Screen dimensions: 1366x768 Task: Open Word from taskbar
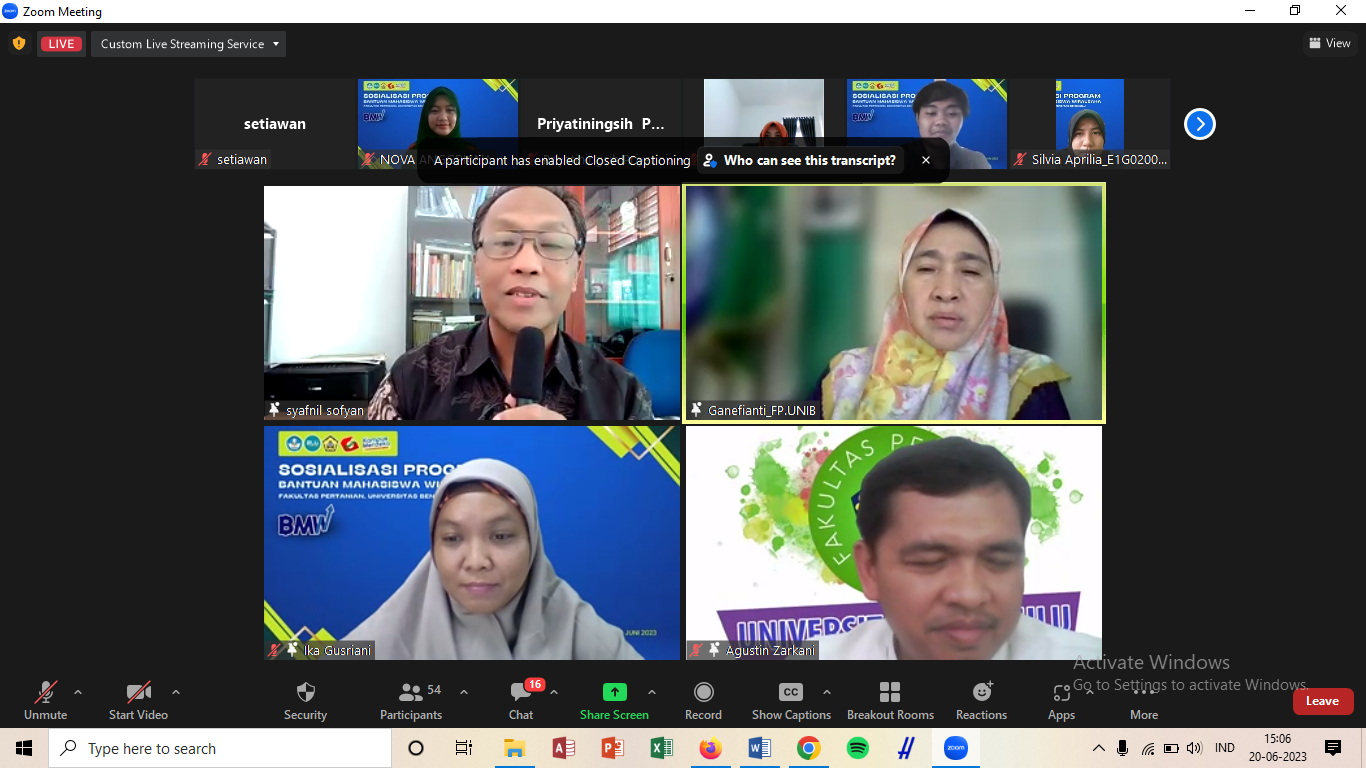pos(759,748)
